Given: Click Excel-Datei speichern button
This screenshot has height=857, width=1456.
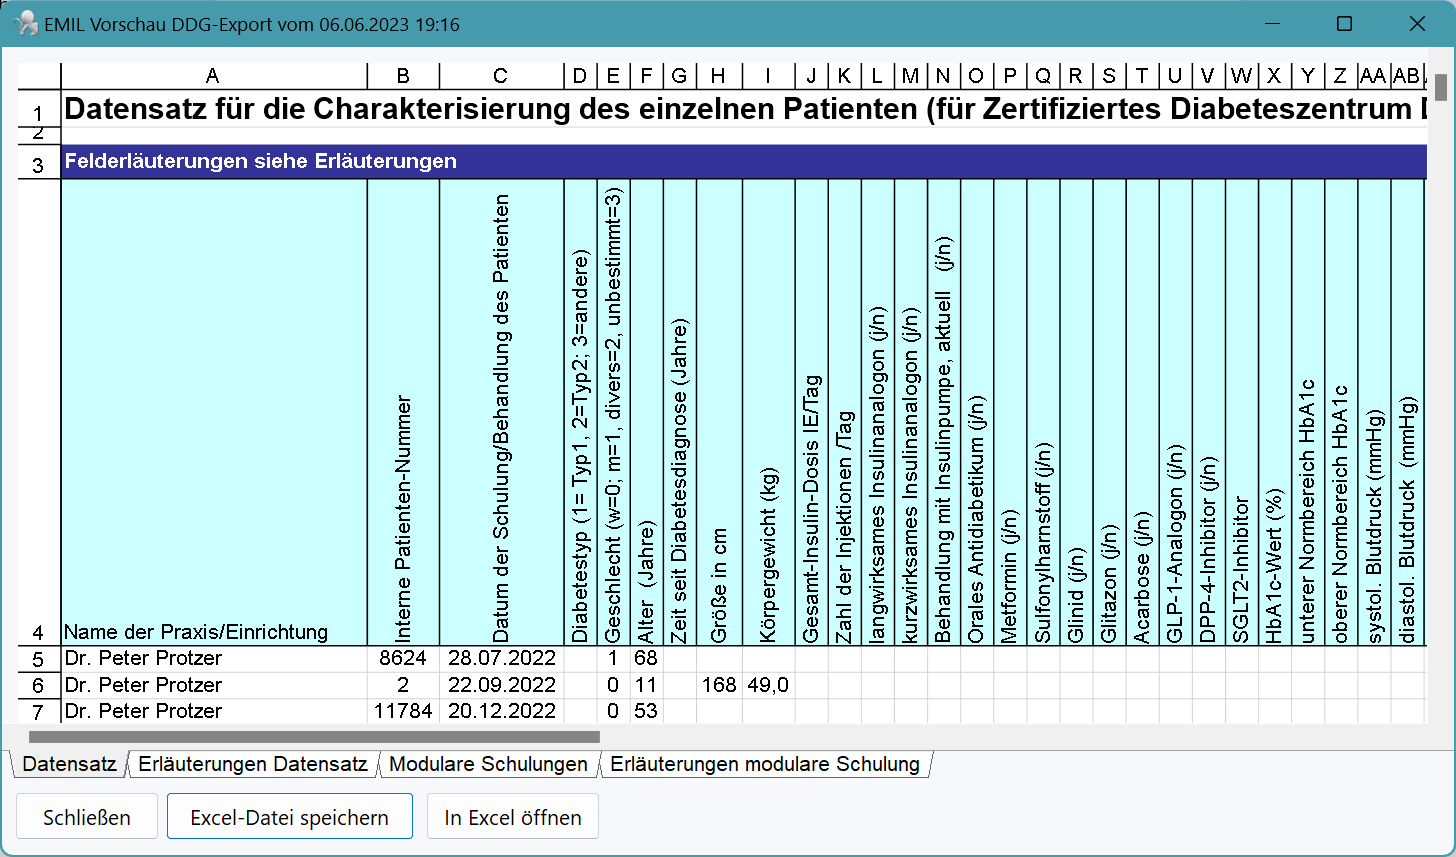Looking at the screenshot, I should click(x=289, y=817).
